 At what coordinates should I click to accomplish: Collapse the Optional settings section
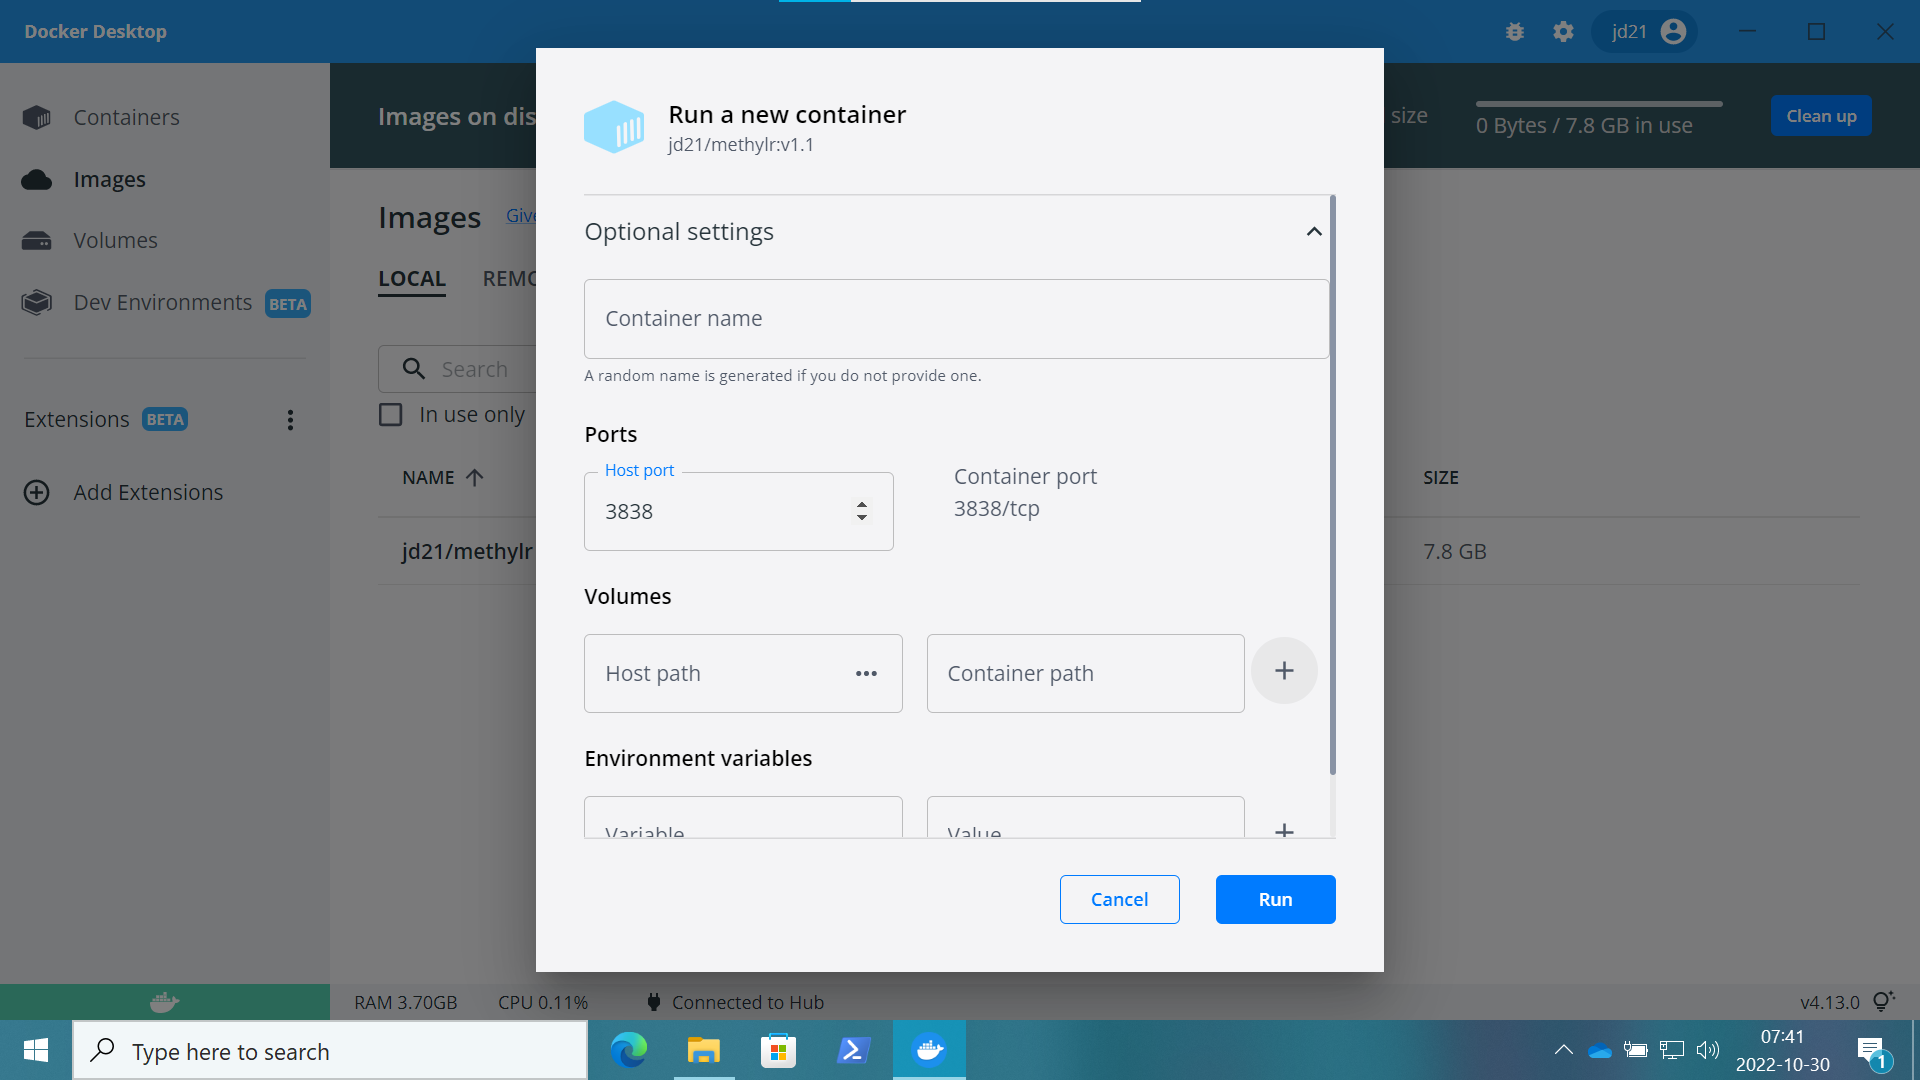[x=1314, y=232]
